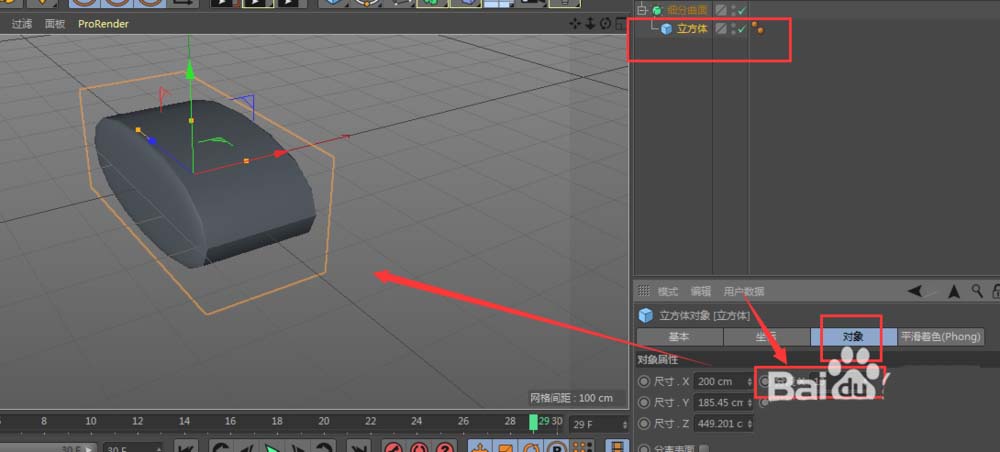The height and width of the screenshot is (452, 1000).
Task: Open the 模式 menu in attributes panel
Action: [x=667, y=291]
